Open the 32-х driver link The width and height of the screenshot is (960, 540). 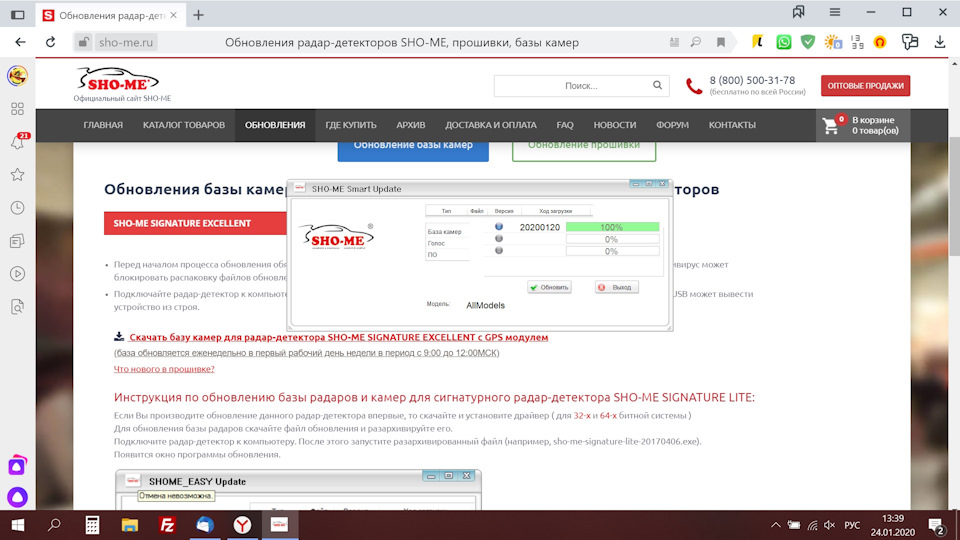(582, 415)
